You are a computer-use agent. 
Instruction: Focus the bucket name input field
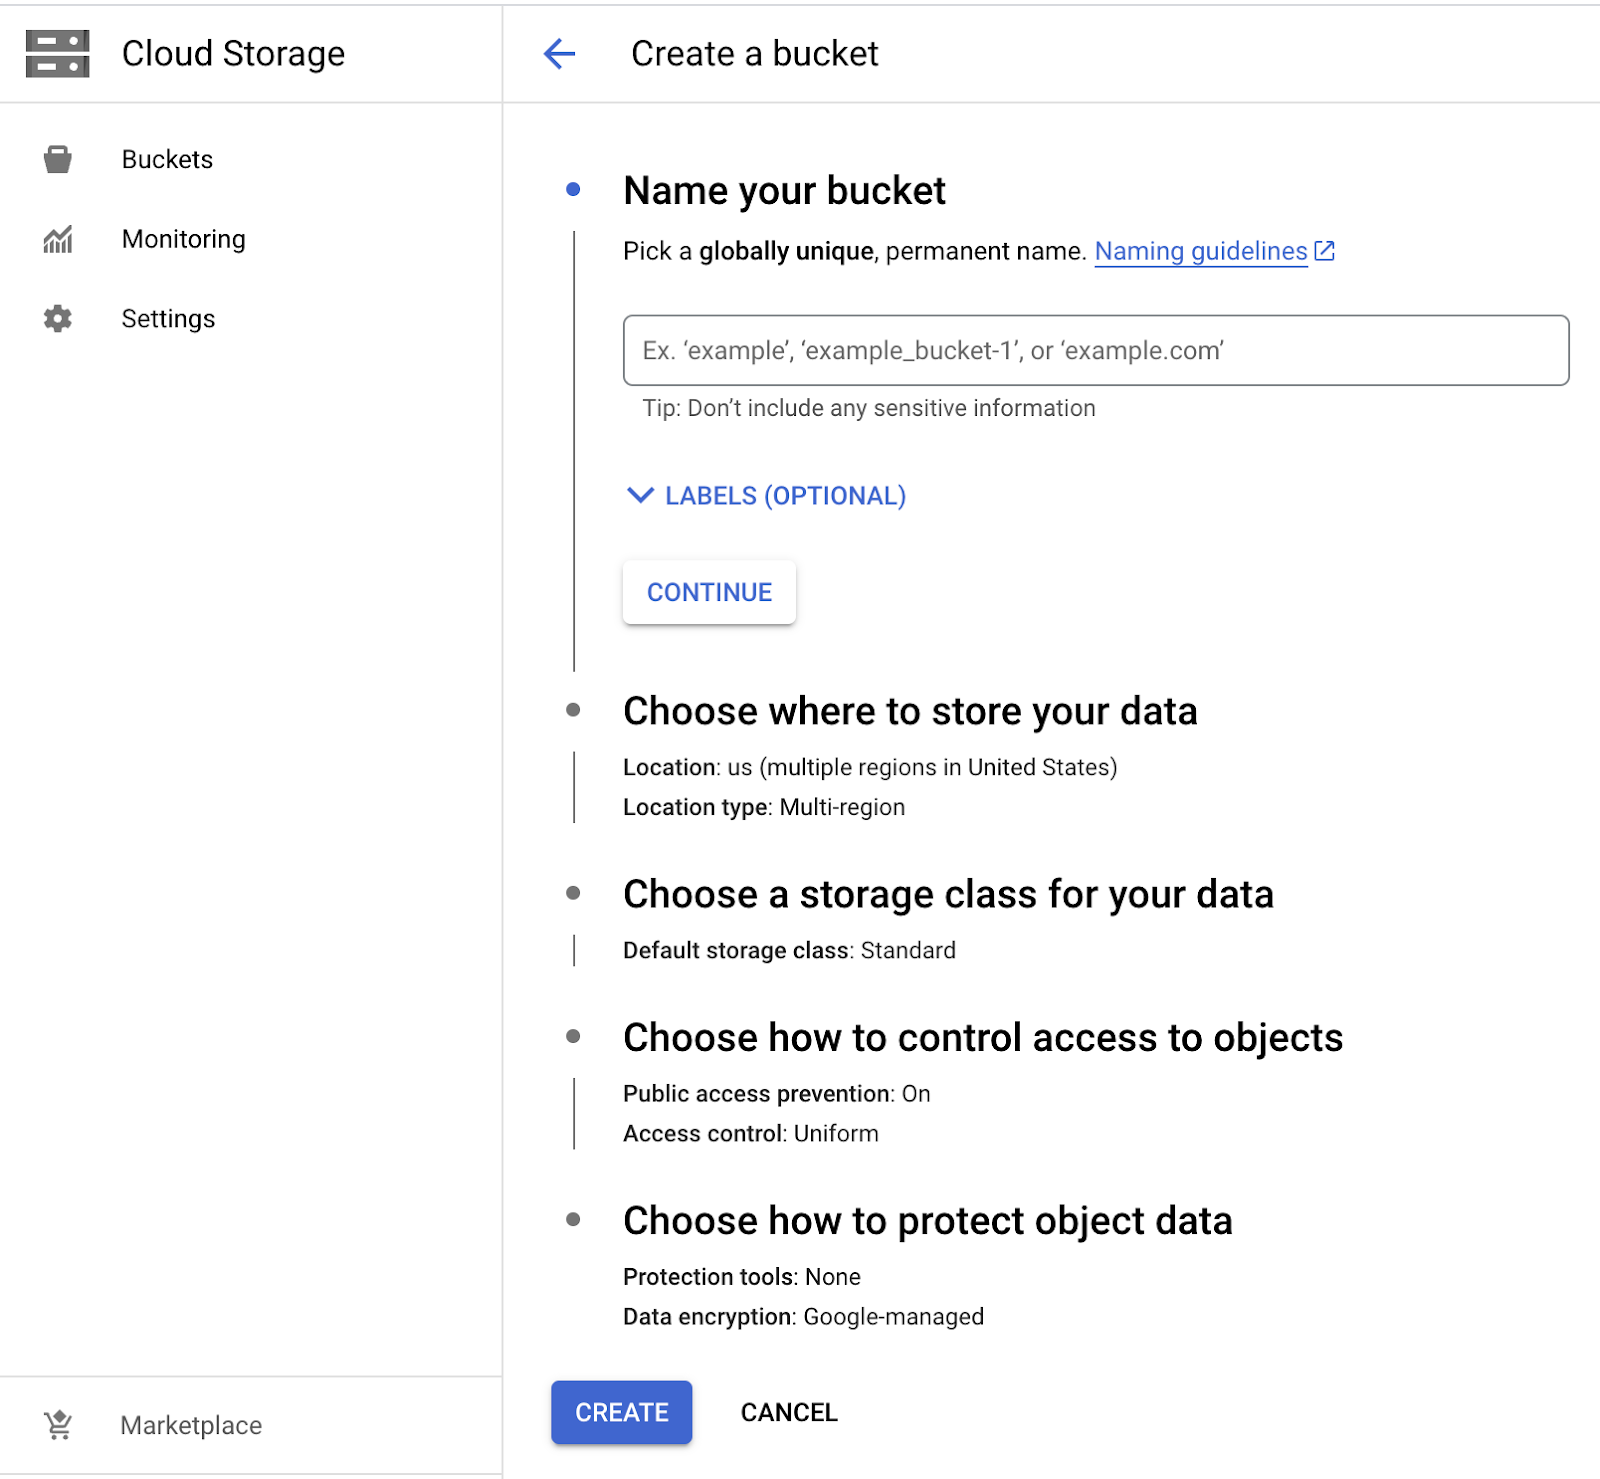1095,350
